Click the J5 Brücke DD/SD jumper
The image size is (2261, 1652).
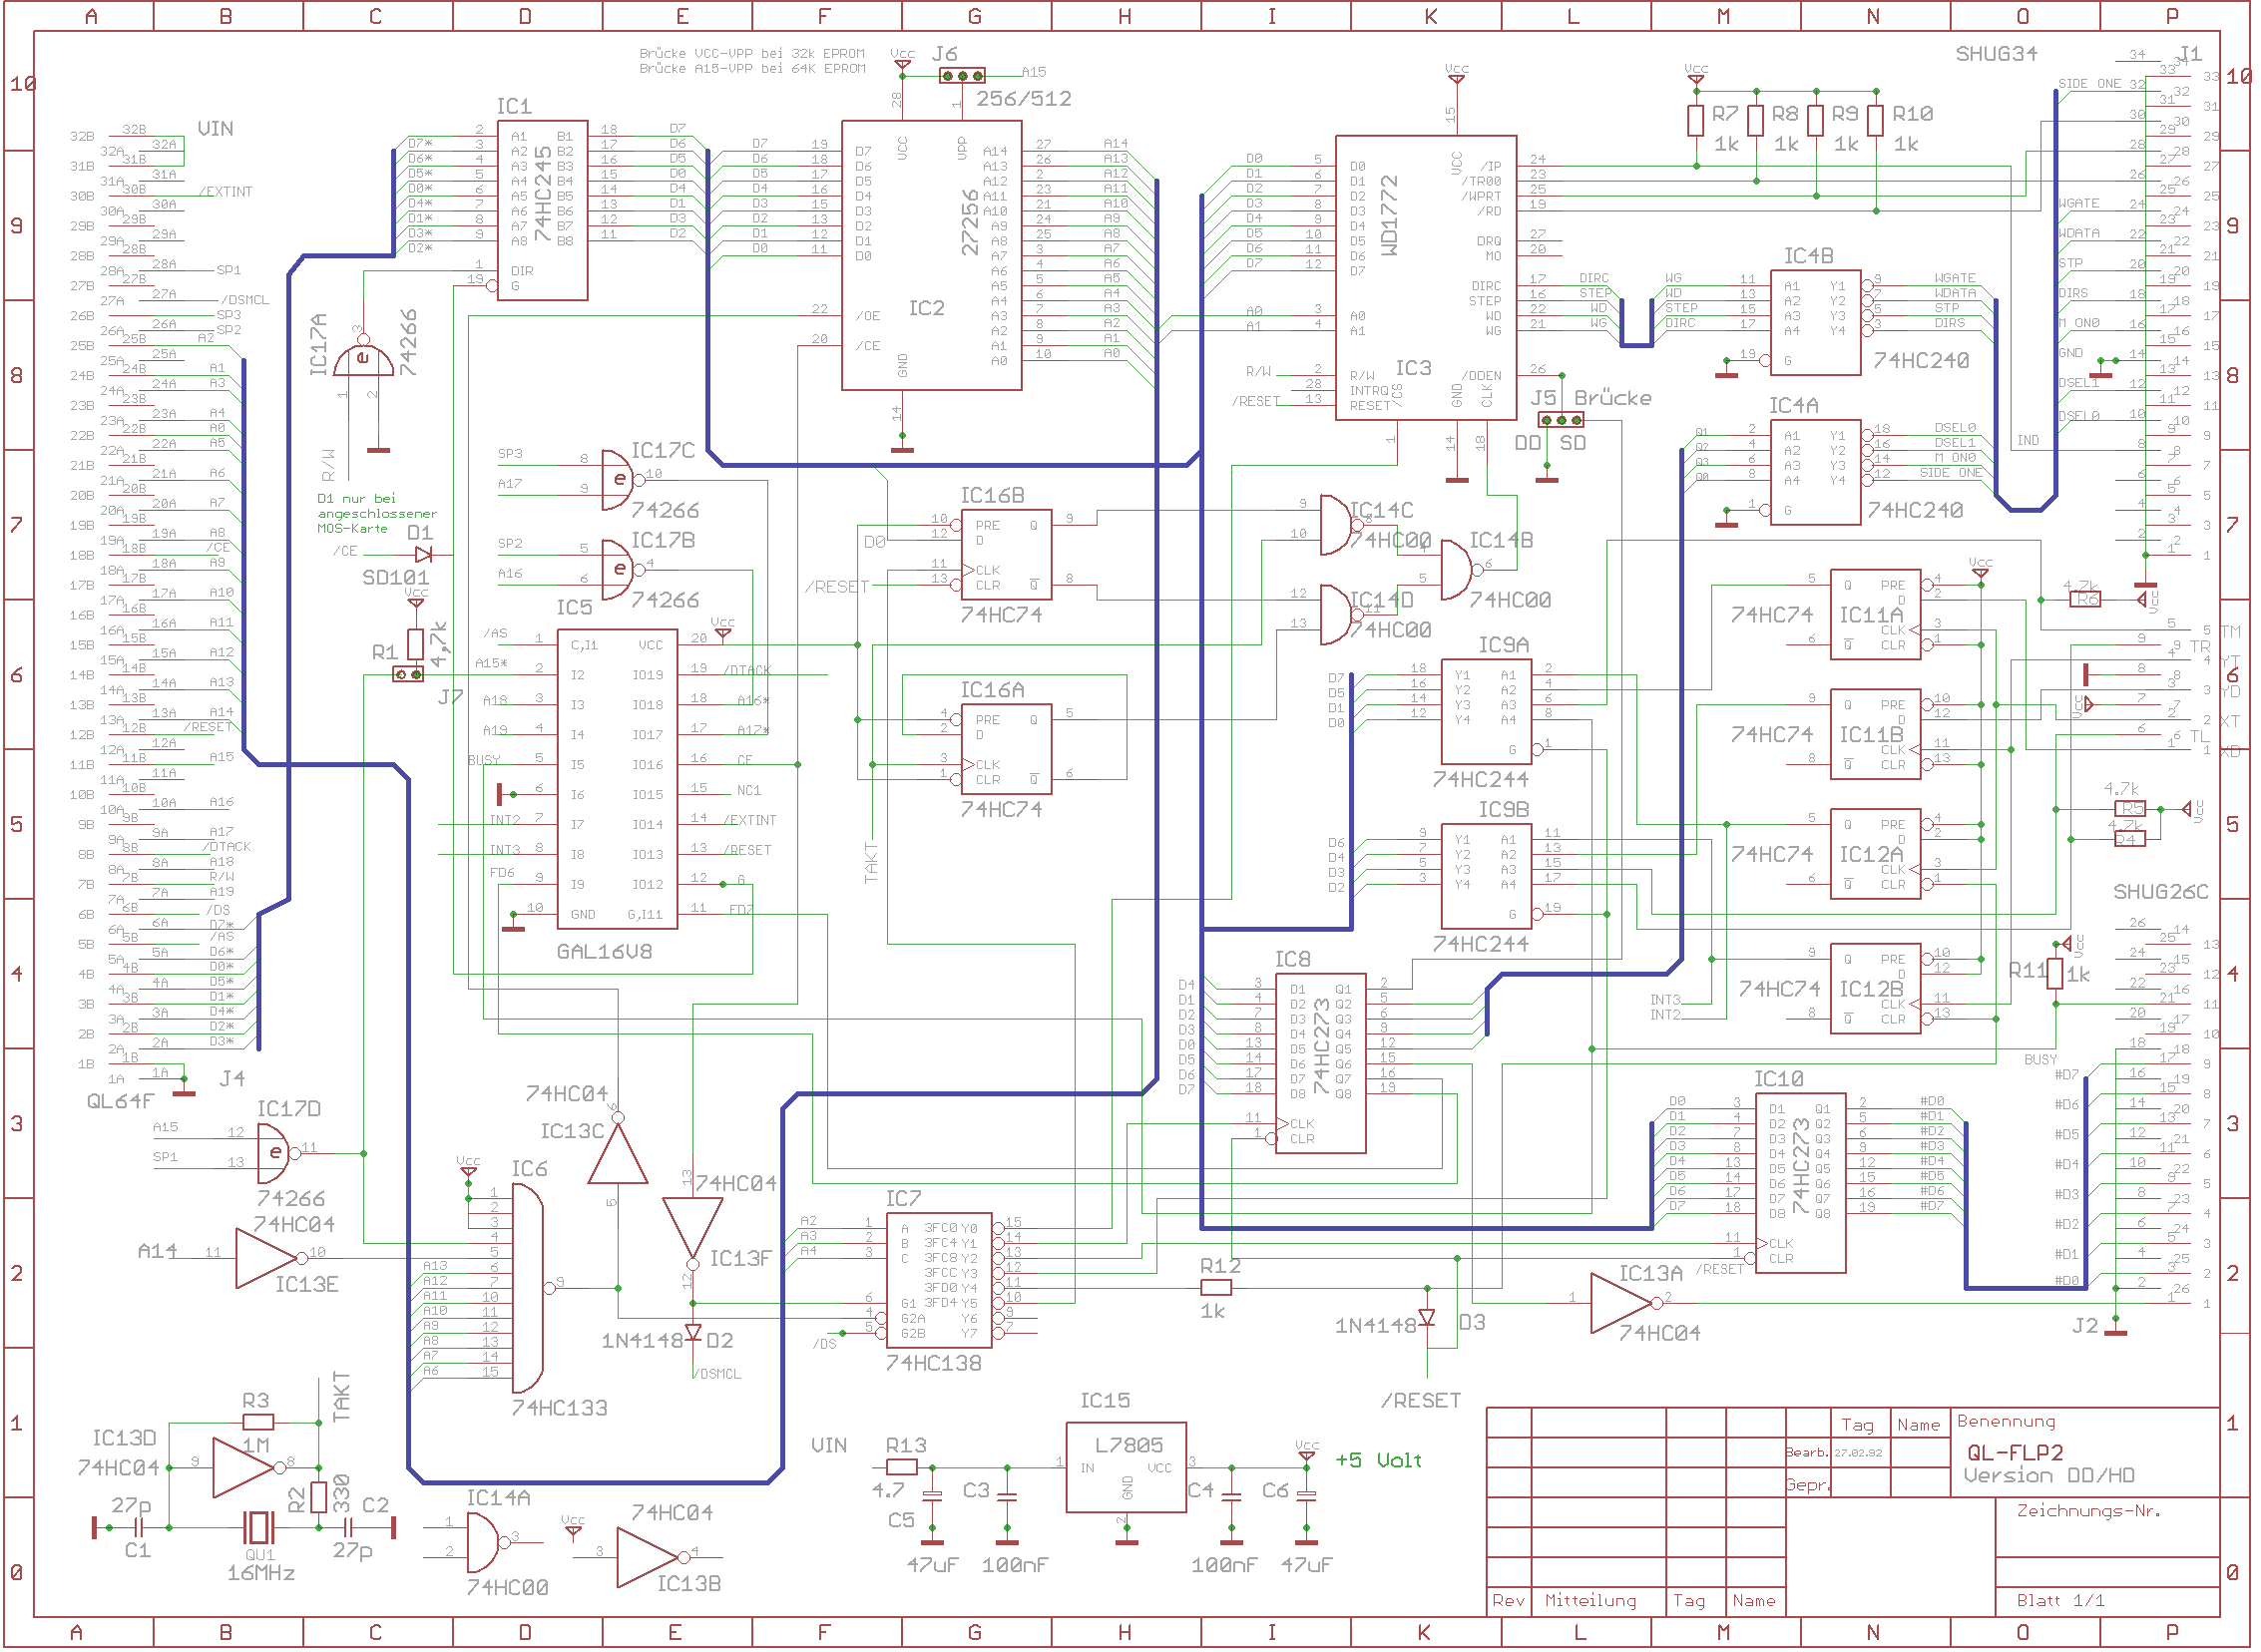point(1560,420)
